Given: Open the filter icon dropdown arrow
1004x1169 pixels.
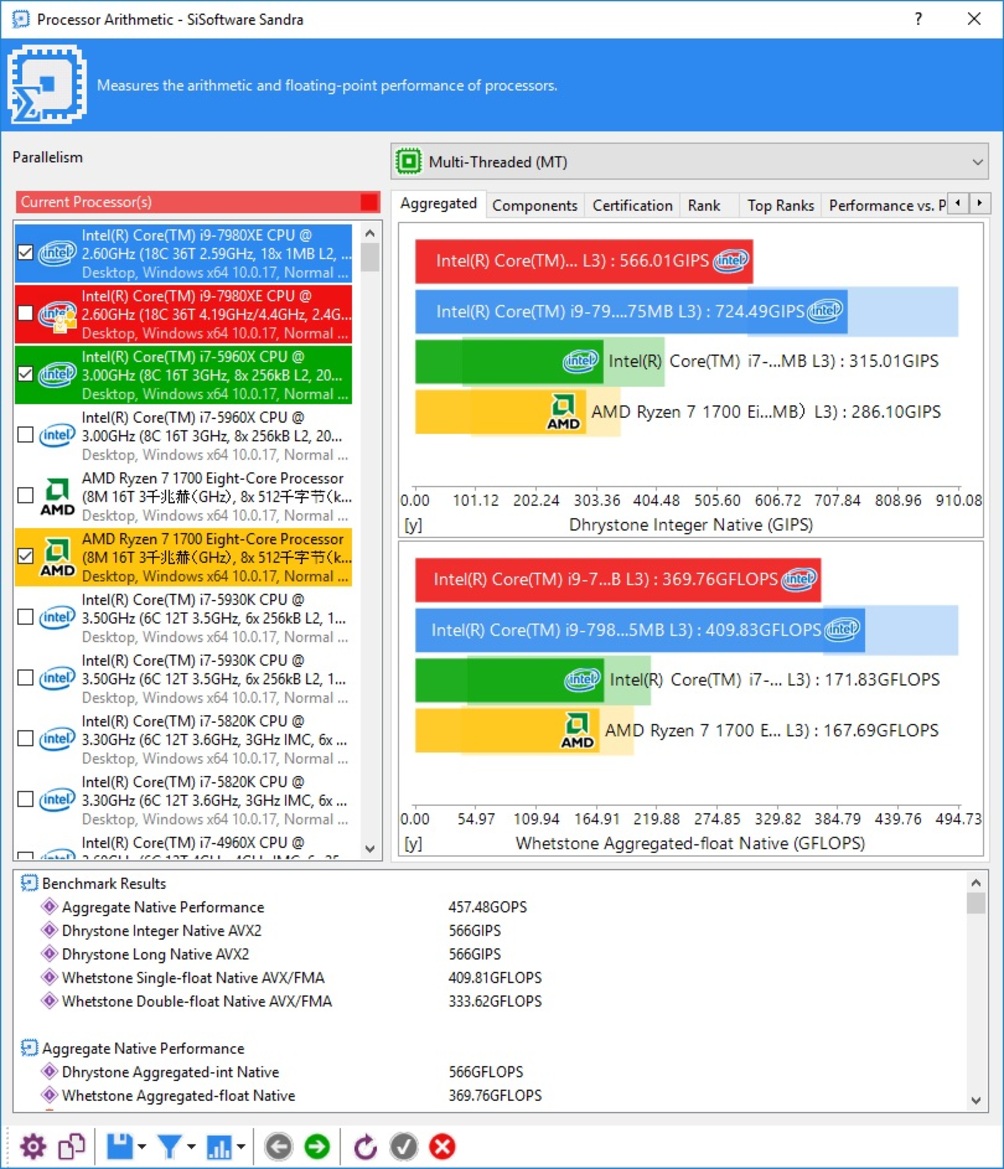Looking at the screenshot, I should pos(191,1147).
